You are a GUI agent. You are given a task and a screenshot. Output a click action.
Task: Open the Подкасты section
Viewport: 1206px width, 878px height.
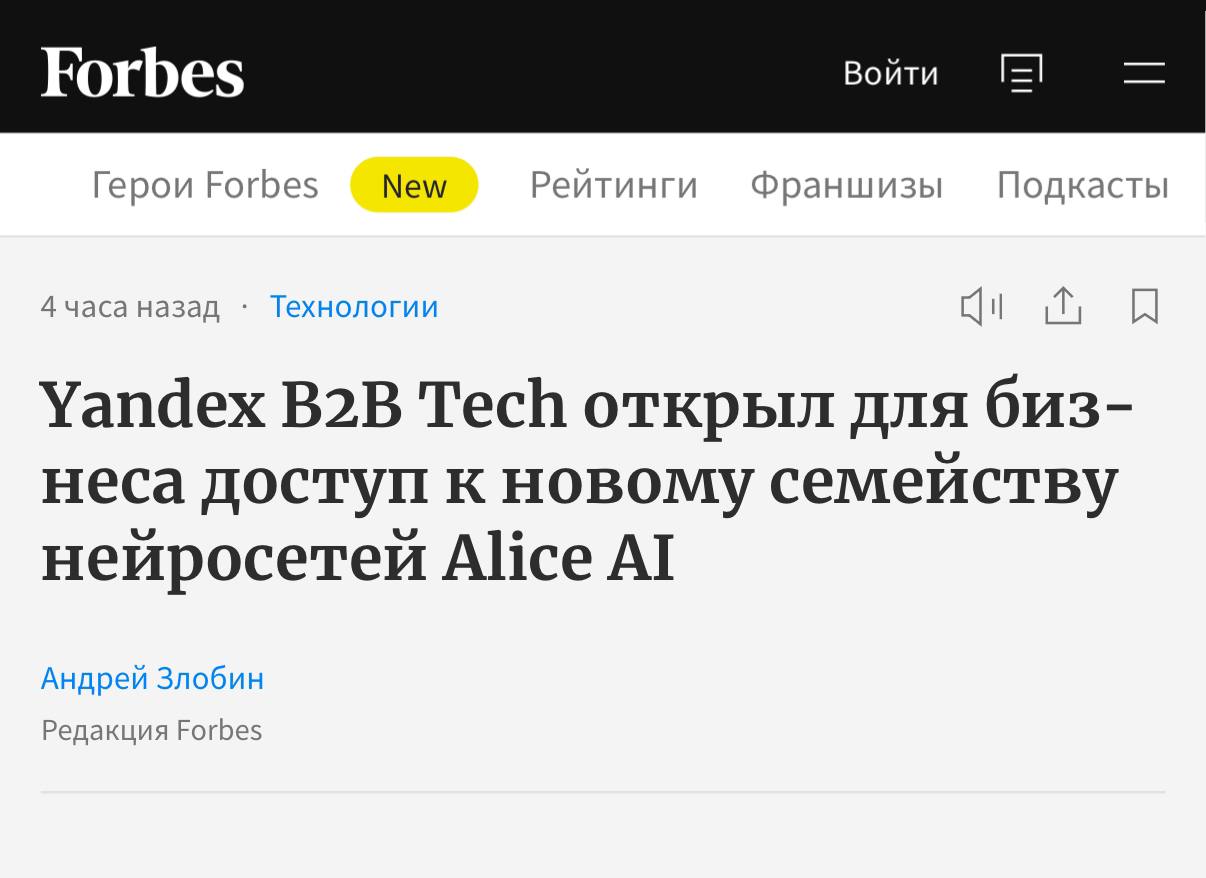click(x=1080, y=185)
